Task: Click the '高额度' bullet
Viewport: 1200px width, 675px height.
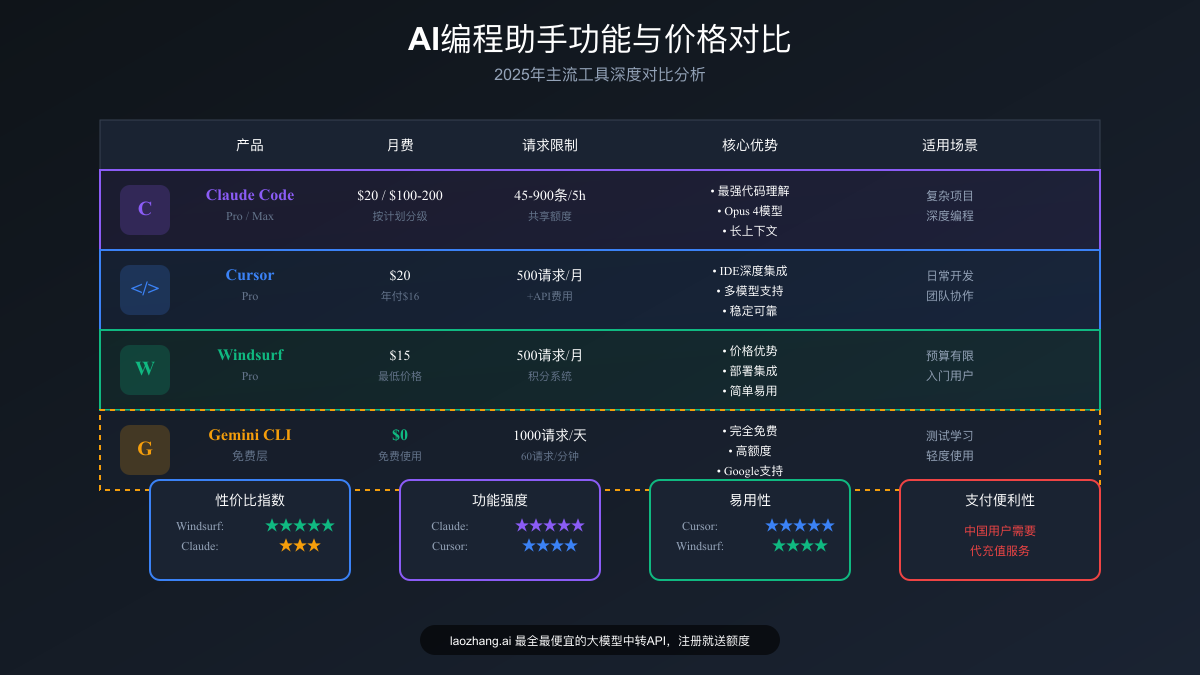Action: click(750, 451)
